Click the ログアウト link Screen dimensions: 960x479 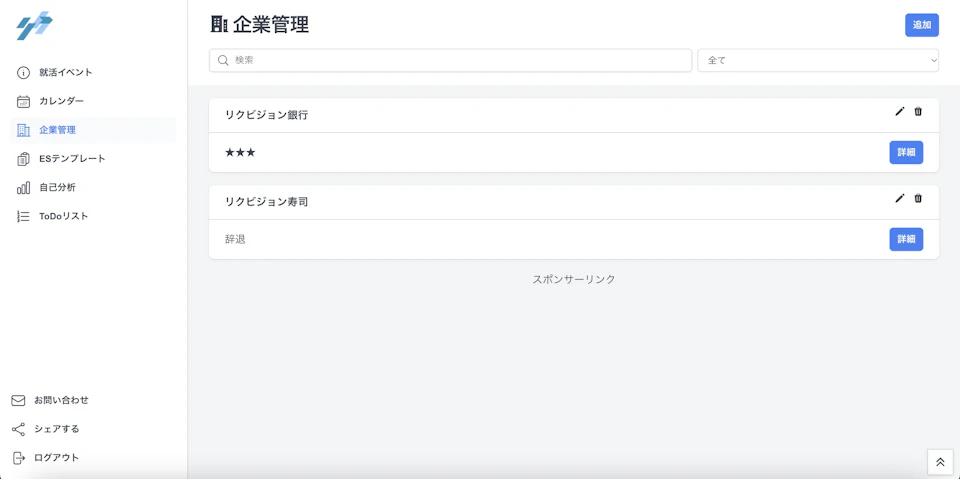(56, 458)
